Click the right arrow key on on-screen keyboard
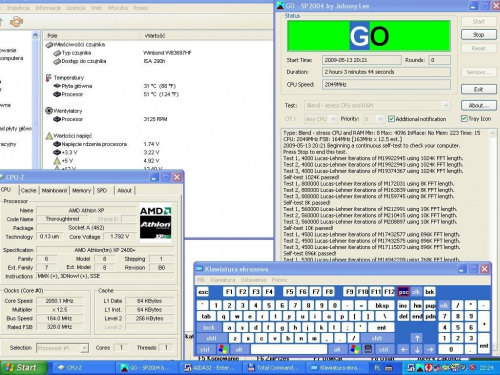The width and height of the screenshot is (500, 375). (x=430, y=349)
